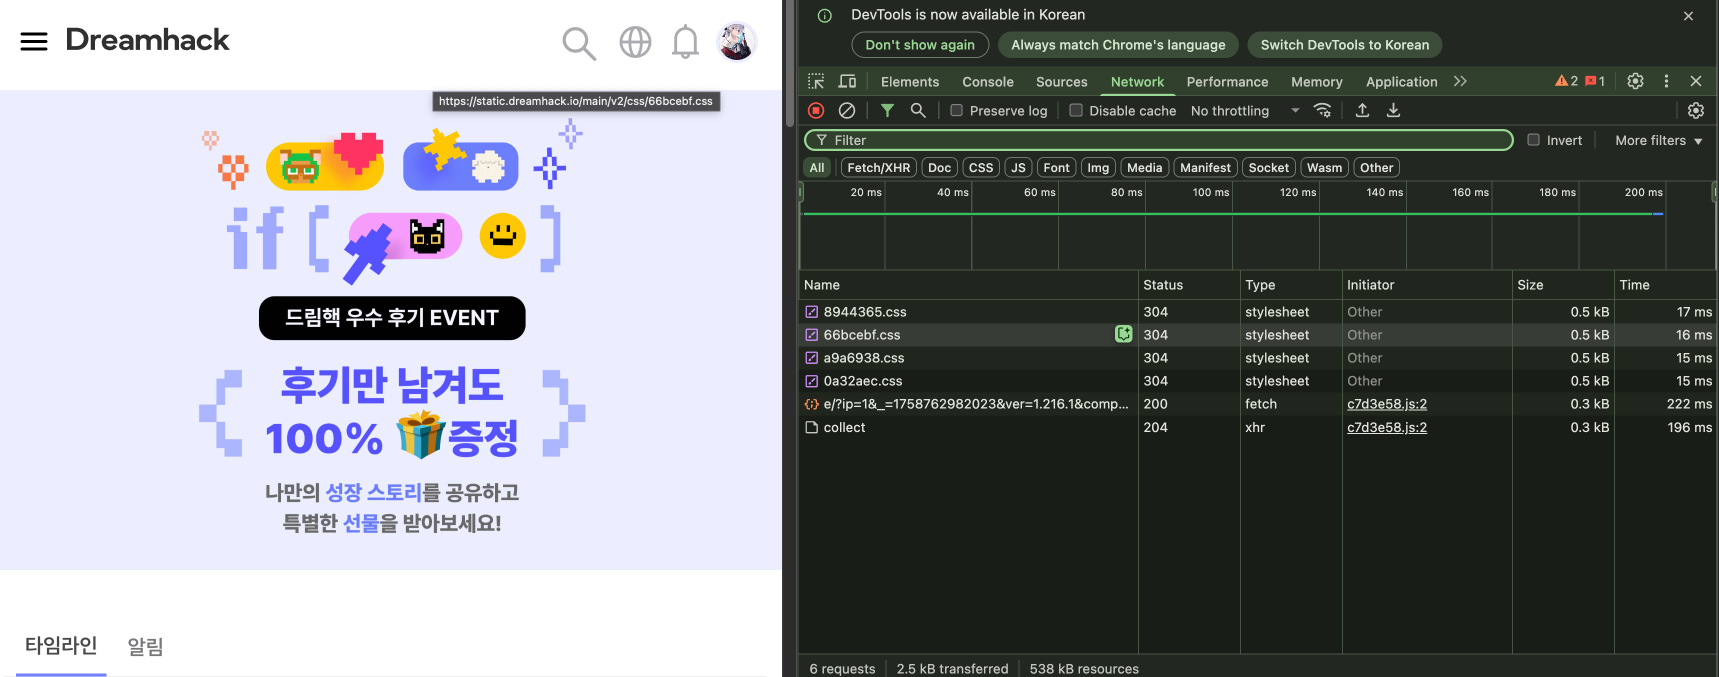Toggle the network filter funnel icon
The width and height of the screenshot is (1719, 677).
(x=887, y=110)
